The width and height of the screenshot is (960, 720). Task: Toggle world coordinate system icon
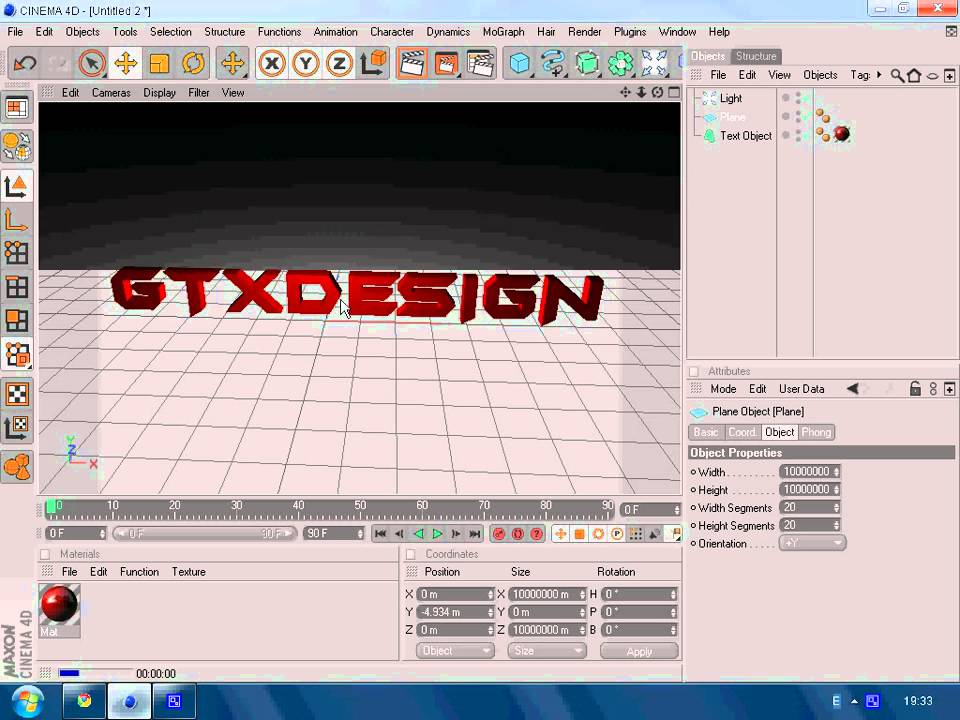[373, 63]
